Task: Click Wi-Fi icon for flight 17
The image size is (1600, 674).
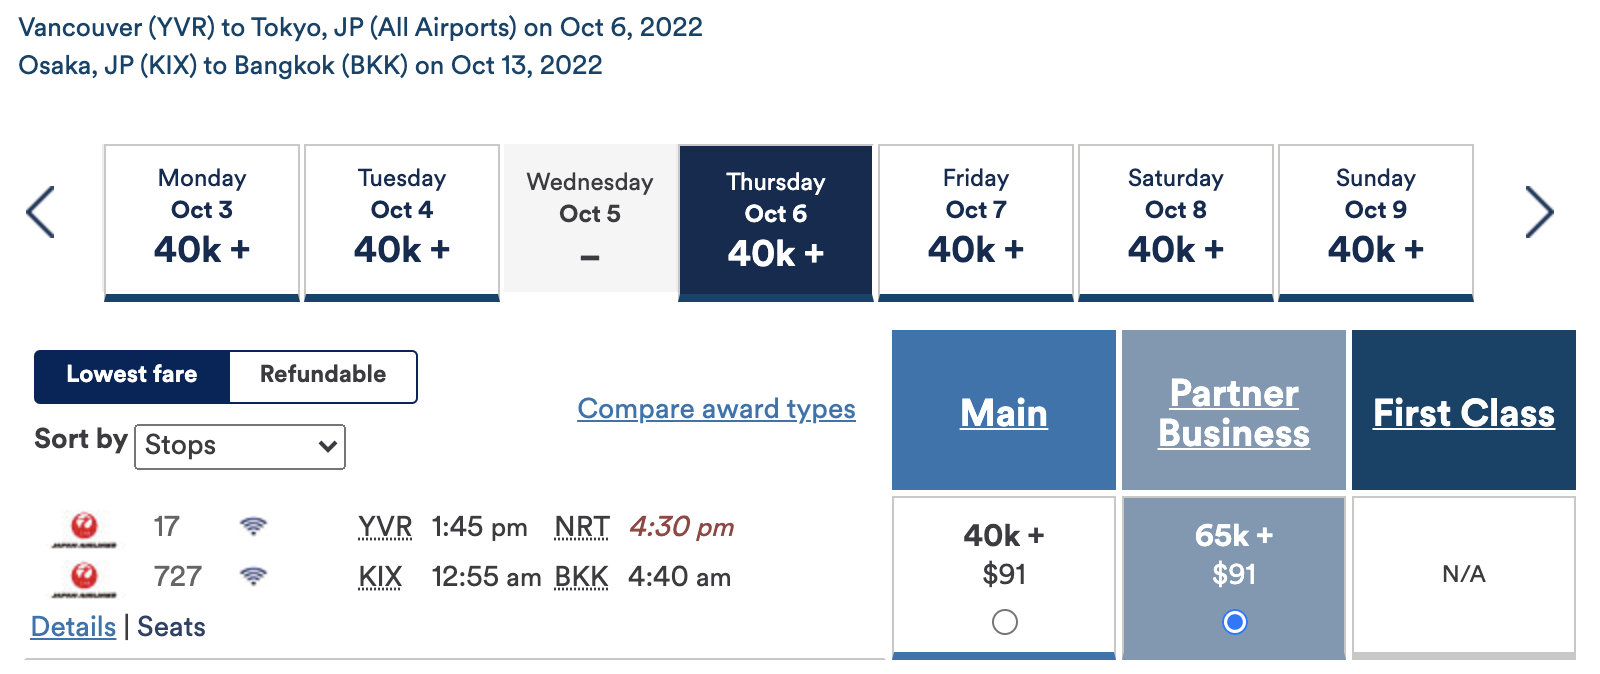Action: pyautogui.click(x=254, y=526)
